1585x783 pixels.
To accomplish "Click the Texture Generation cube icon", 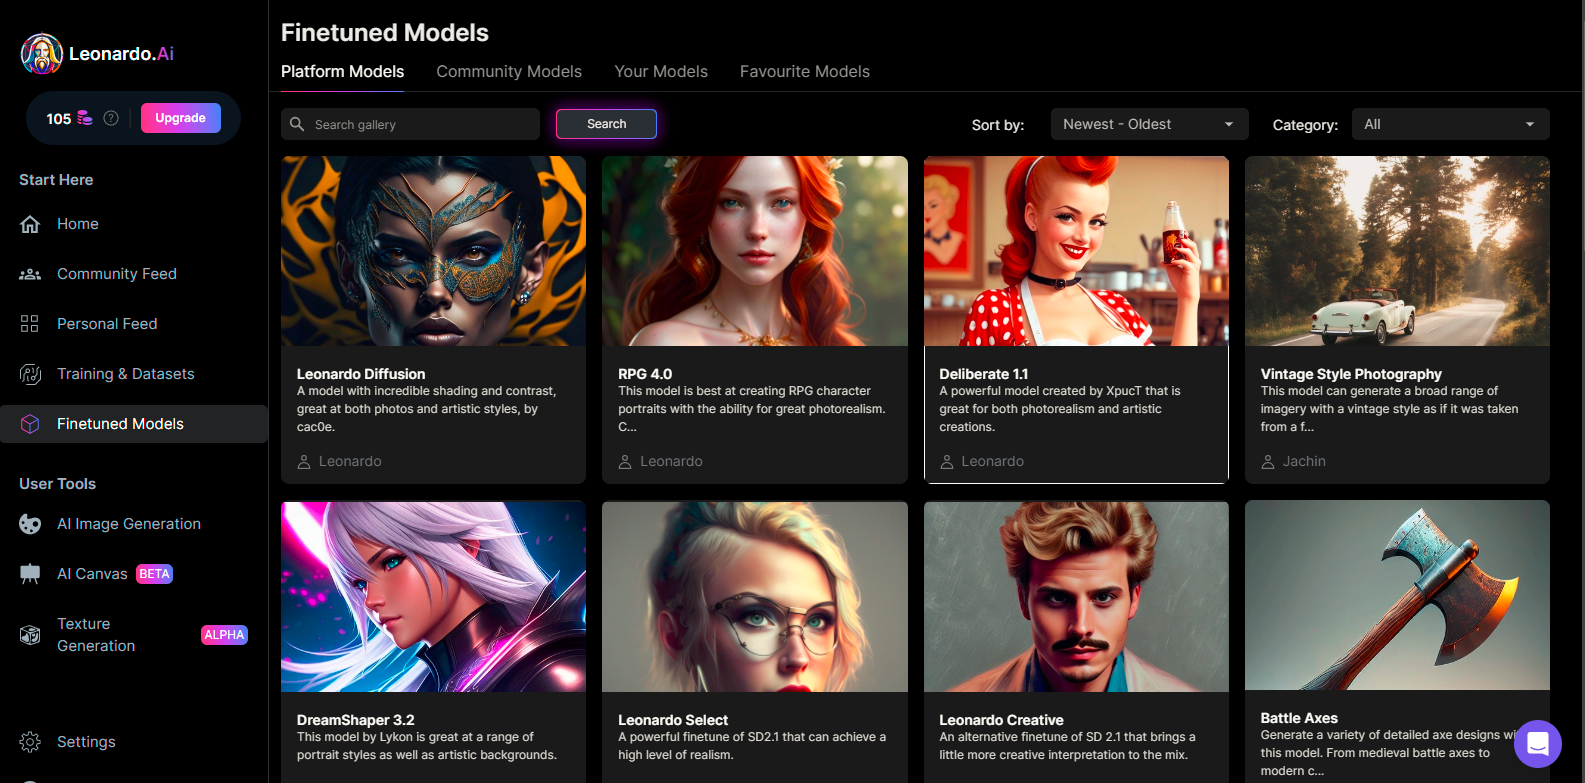I will tap(30, 635).
